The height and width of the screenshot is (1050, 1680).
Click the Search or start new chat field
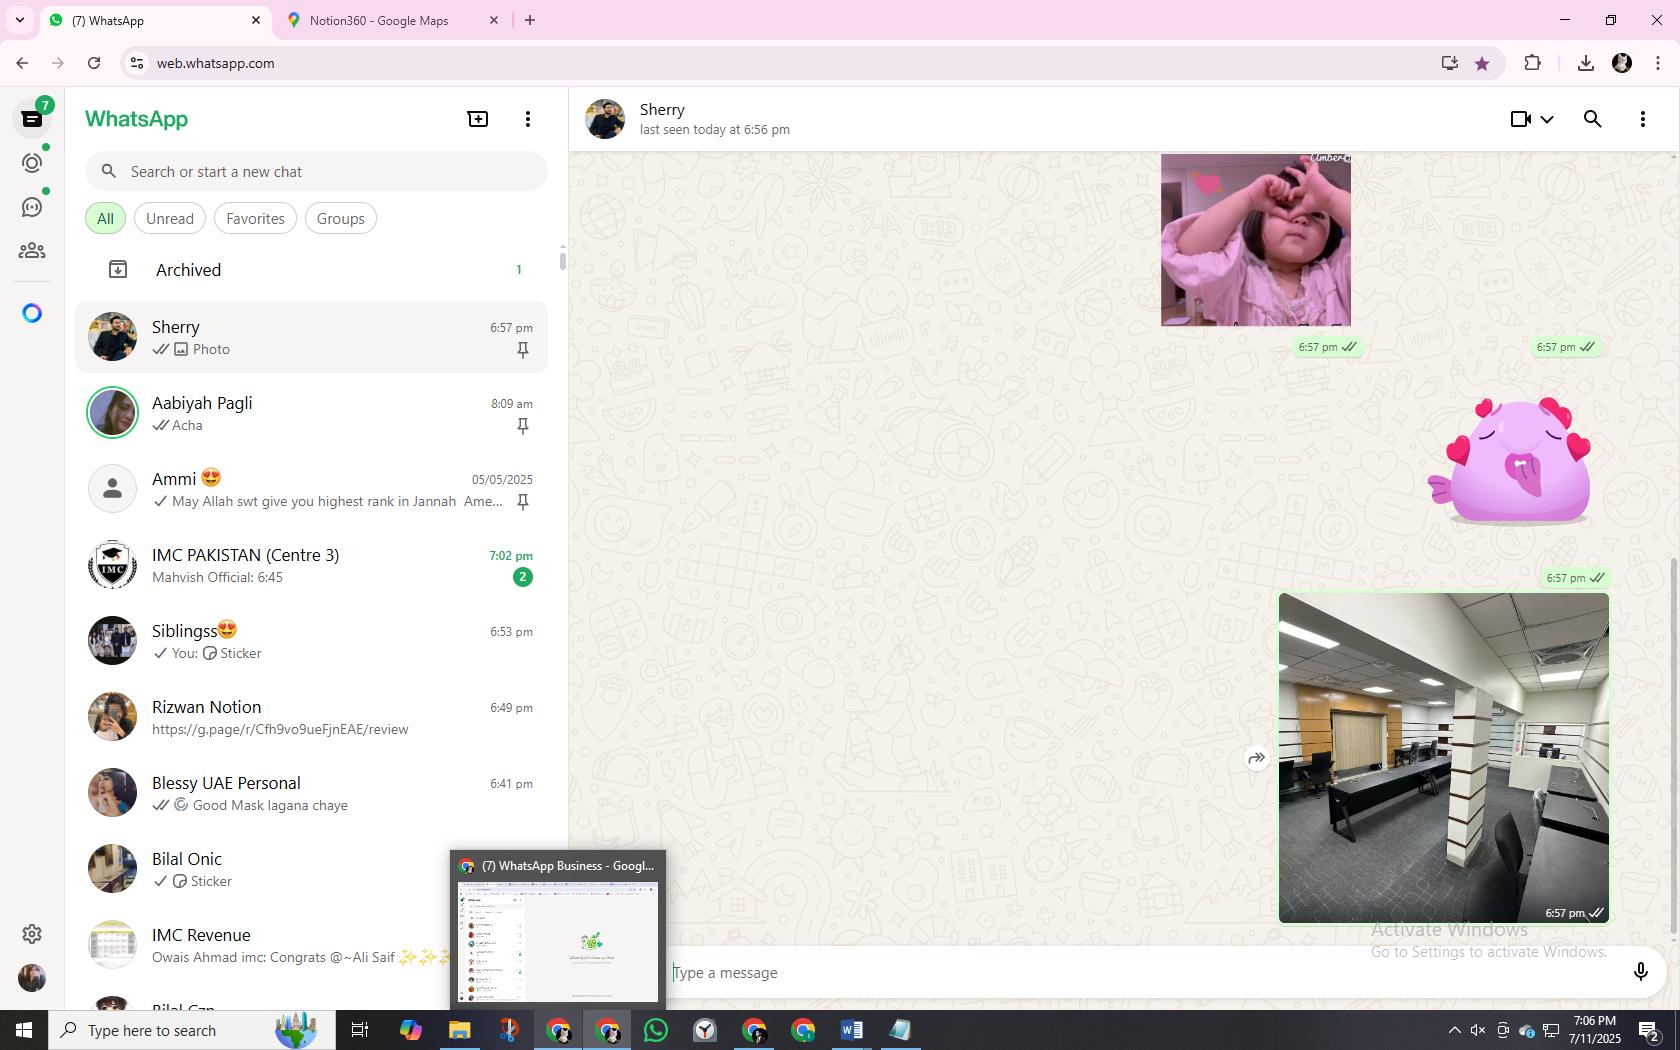[x=316, y=171]
